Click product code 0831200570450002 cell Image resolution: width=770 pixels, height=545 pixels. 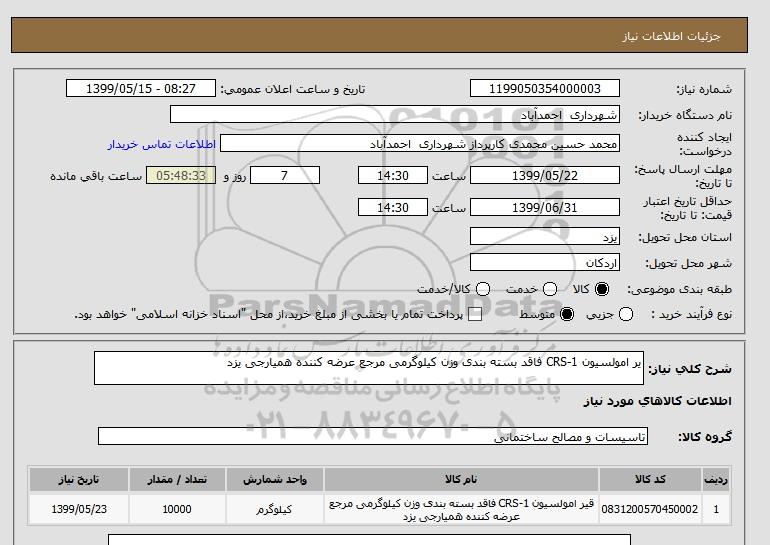(650, 509)
